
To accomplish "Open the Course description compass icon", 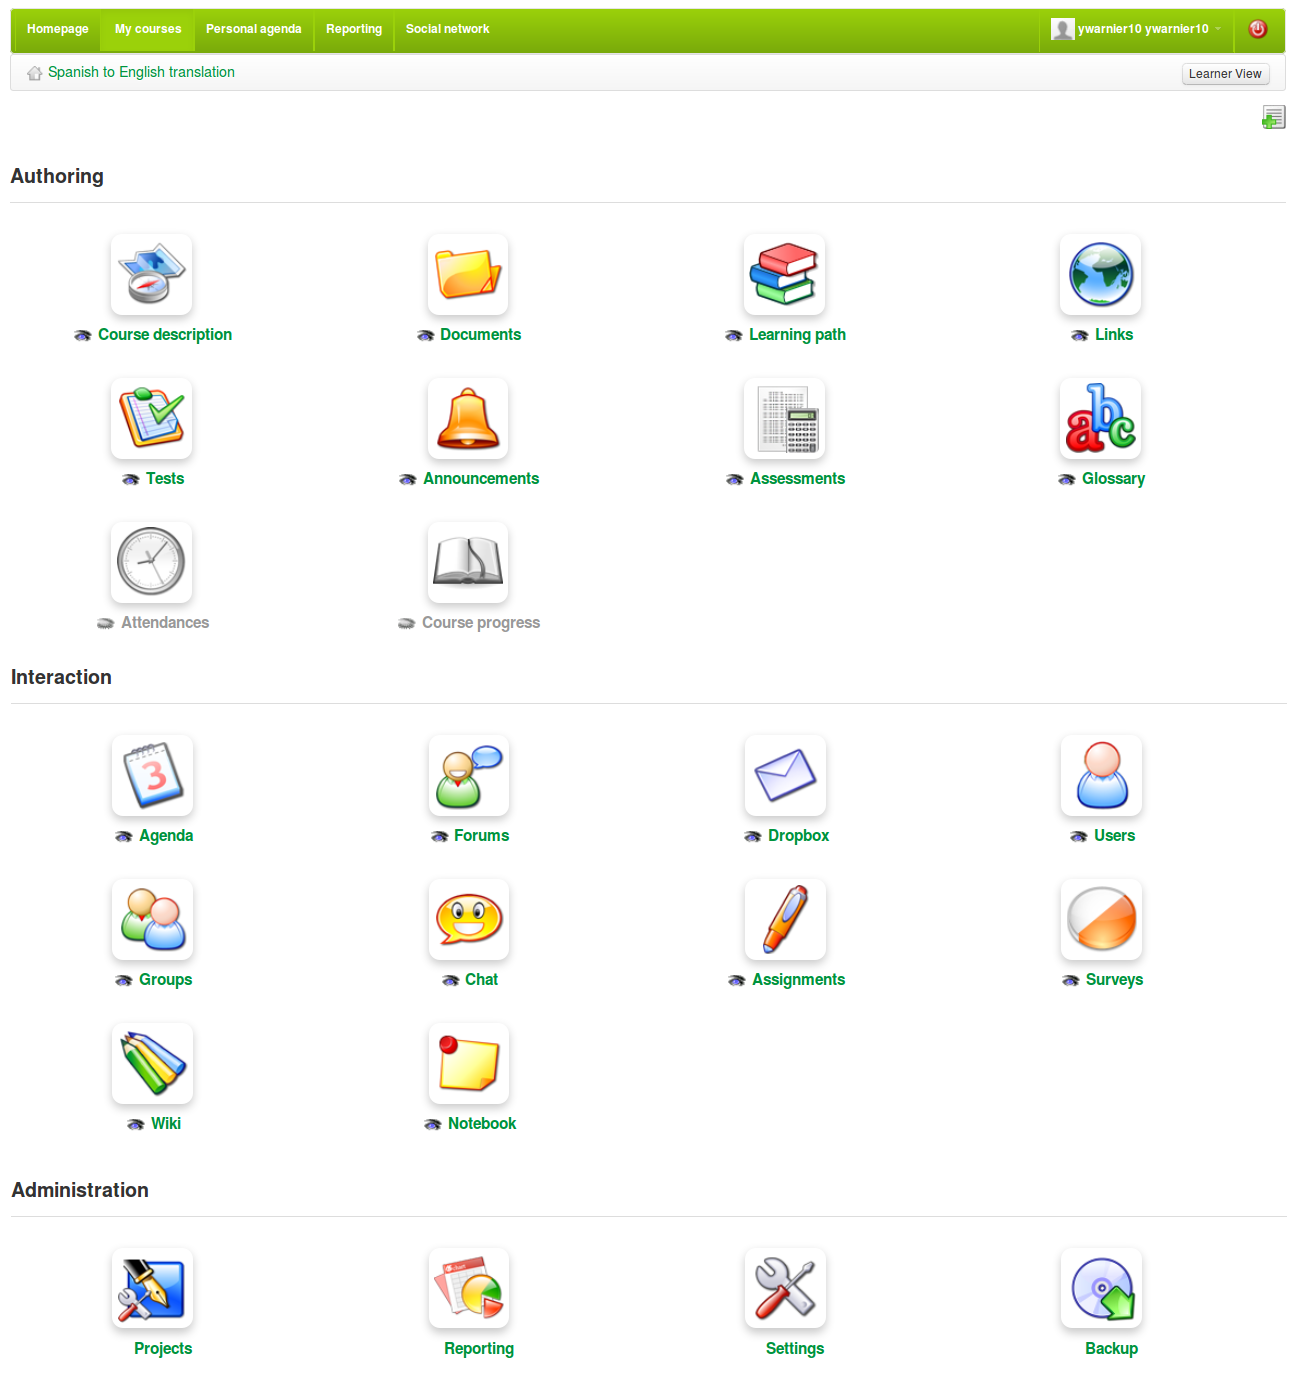I will (x=151, y=275).
